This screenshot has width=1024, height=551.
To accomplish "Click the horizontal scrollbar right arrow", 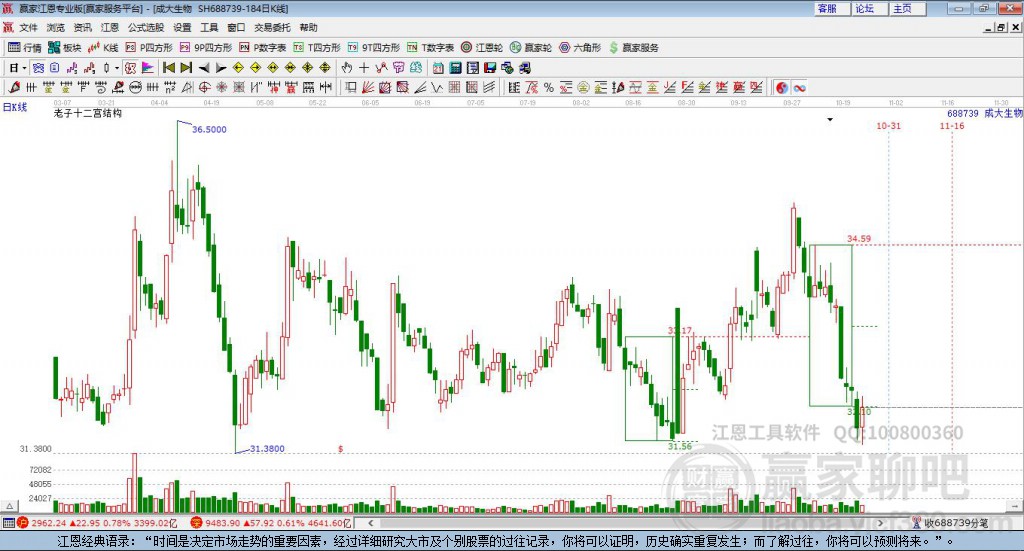I will click(880, 523).
